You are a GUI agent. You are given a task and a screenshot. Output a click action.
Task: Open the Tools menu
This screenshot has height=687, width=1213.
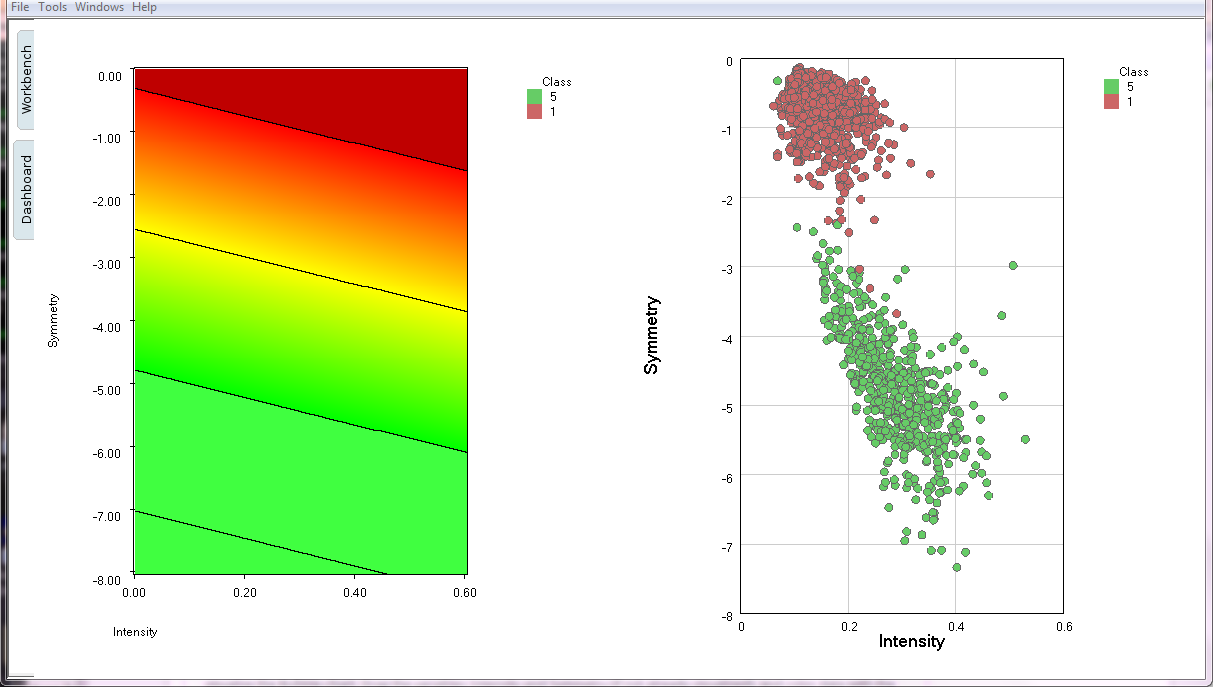(53, 7)
